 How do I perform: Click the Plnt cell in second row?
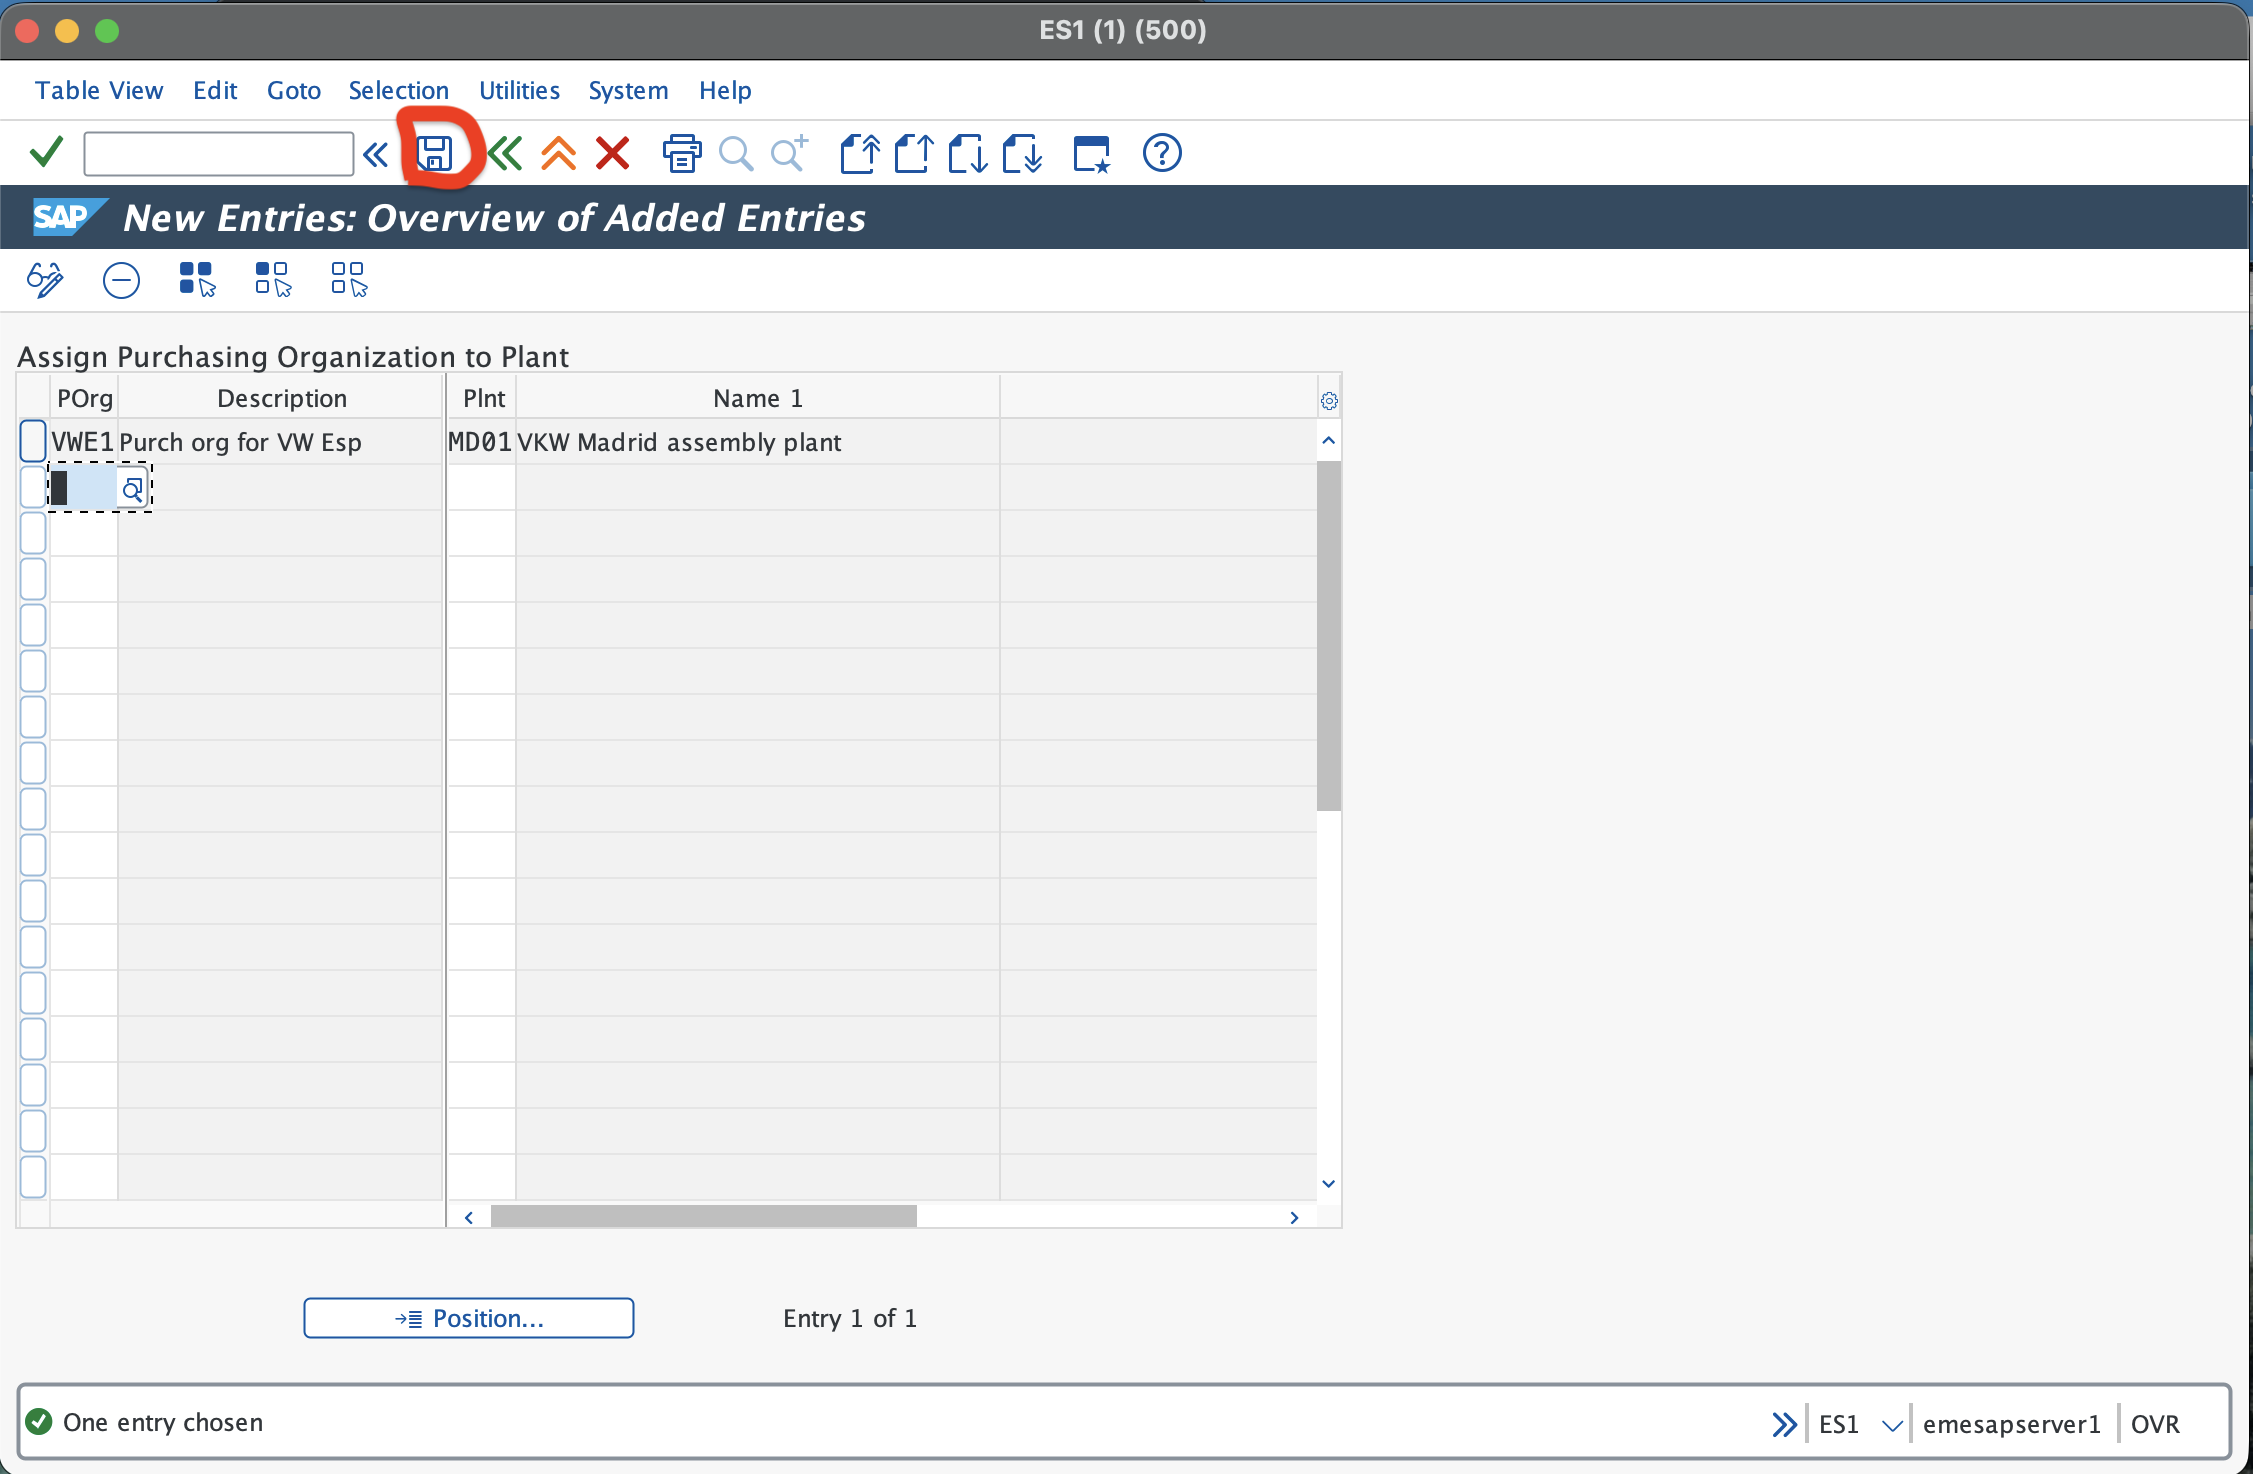(x=481, y=488)
